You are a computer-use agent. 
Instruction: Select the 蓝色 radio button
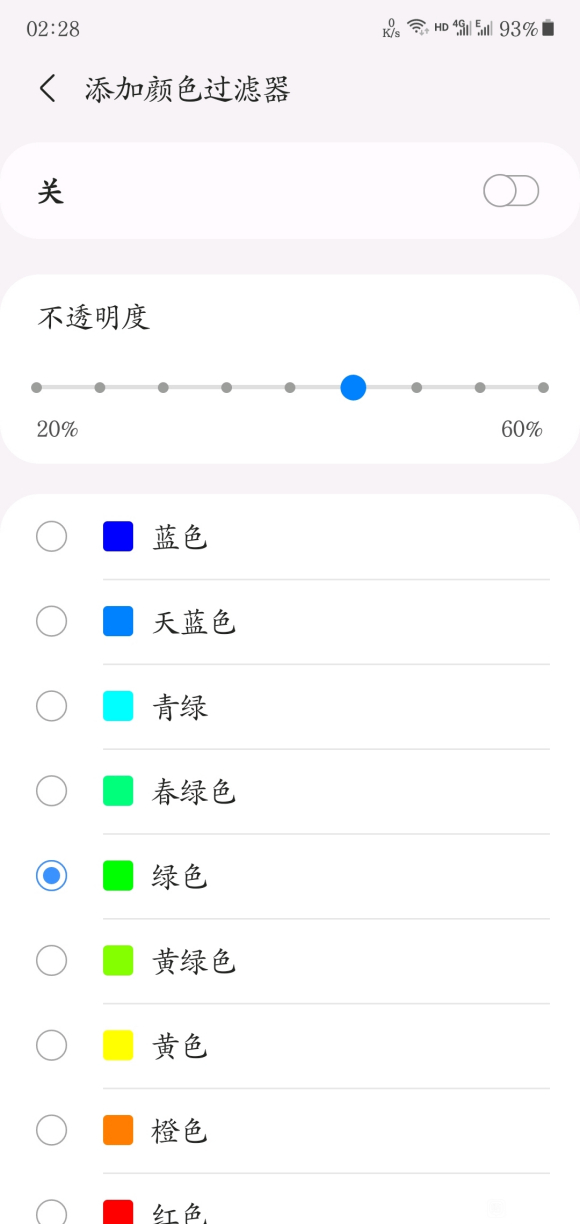(x=51, y=537)
